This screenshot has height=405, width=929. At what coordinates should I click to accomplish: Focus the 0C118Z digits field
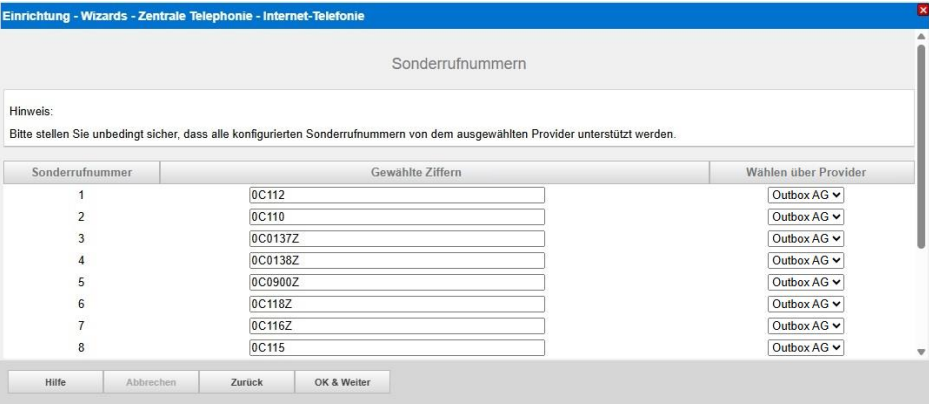(x=396, y=304)
